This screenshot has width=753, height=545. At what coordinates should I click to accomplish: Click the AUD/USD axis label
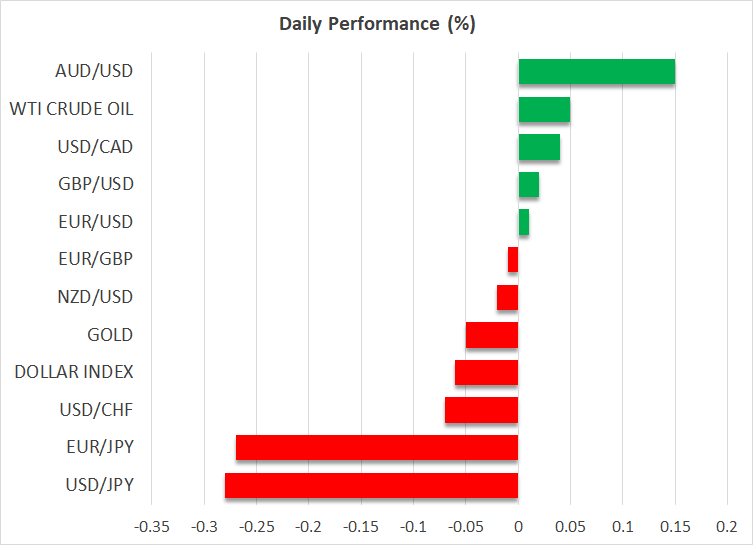click(96, 72)
